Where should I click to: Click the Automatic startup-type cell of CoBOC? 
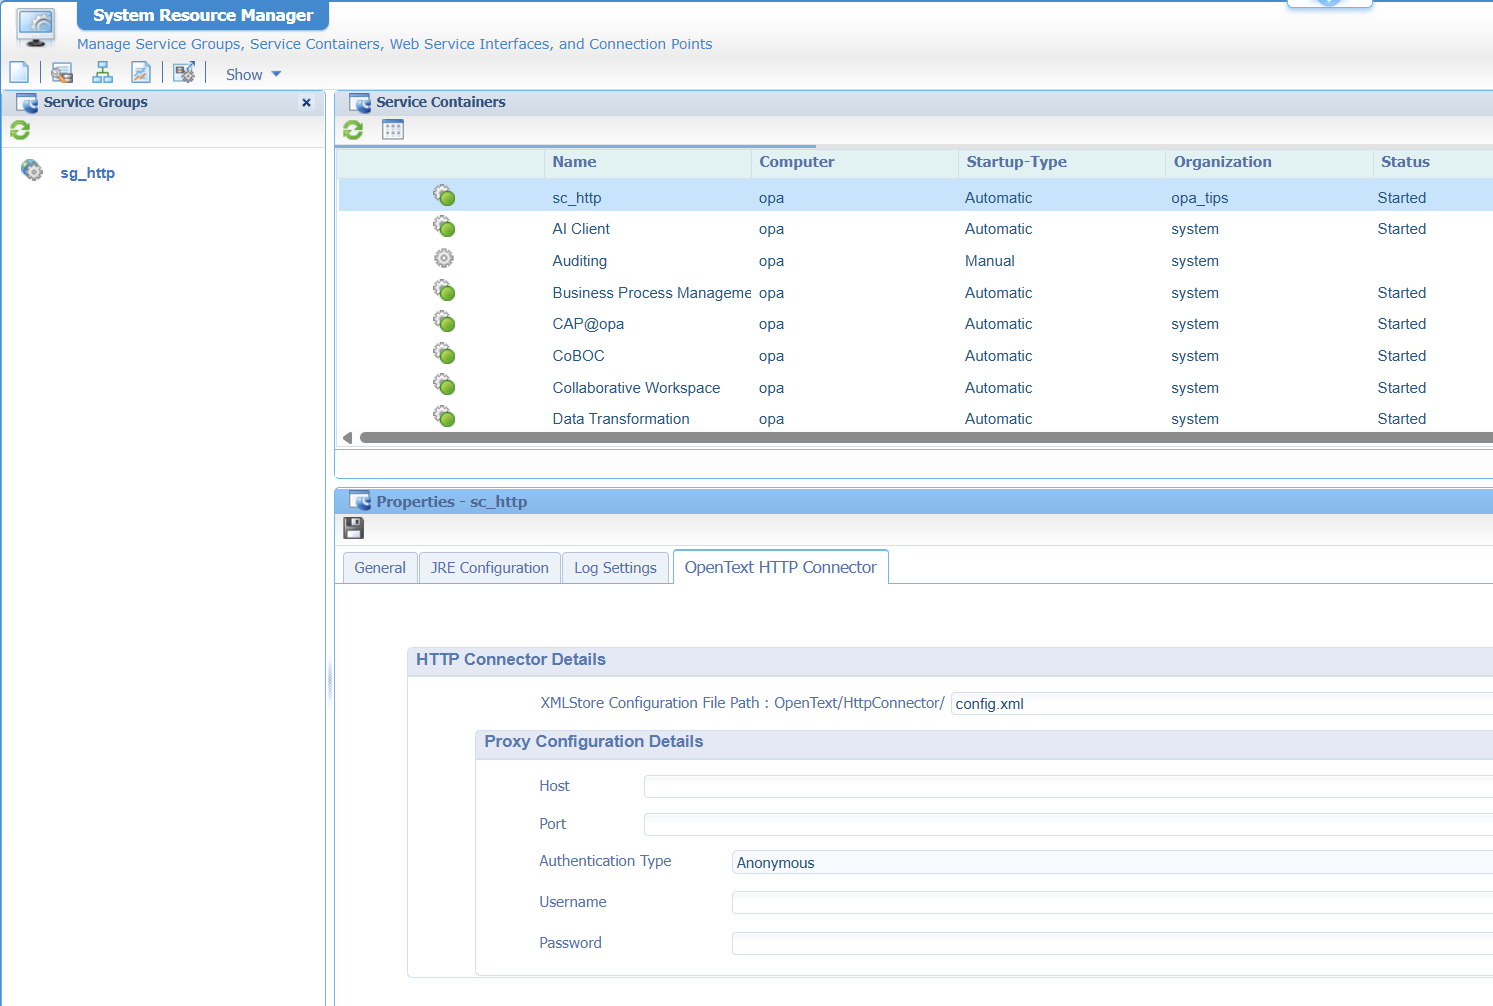pos(999,356)
